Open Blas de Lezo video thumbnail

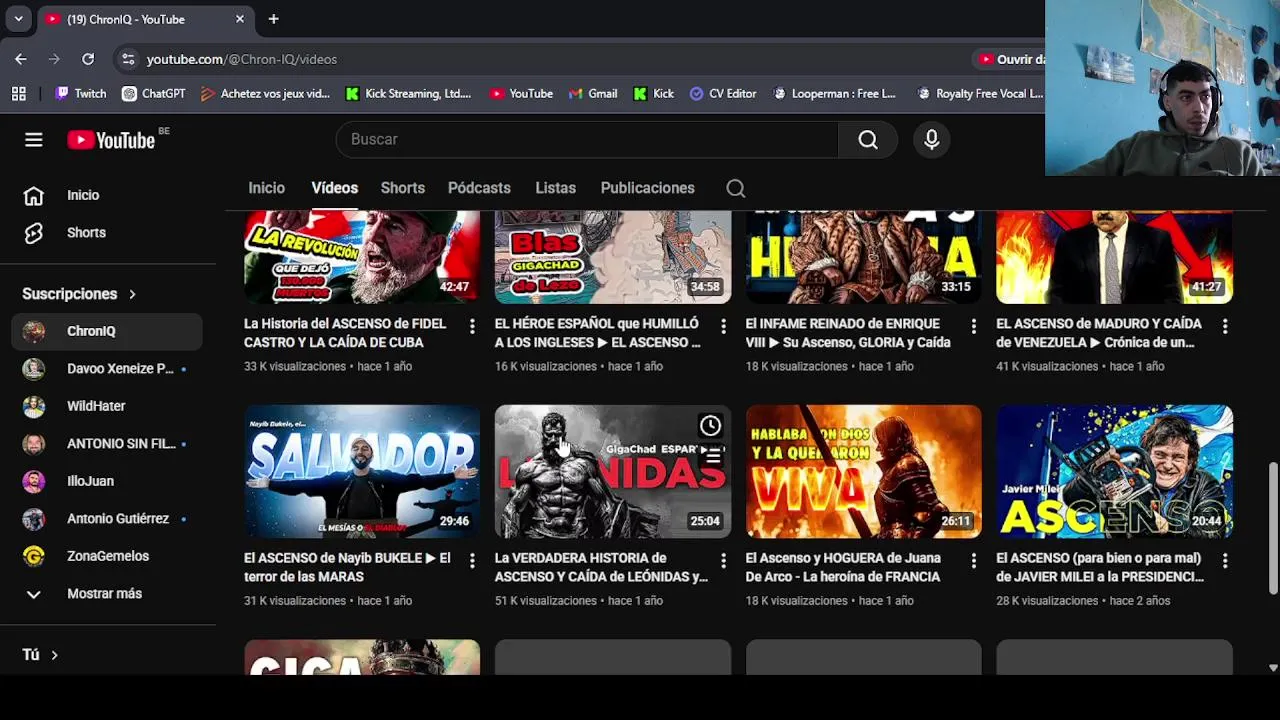click(x=613, y=257)
